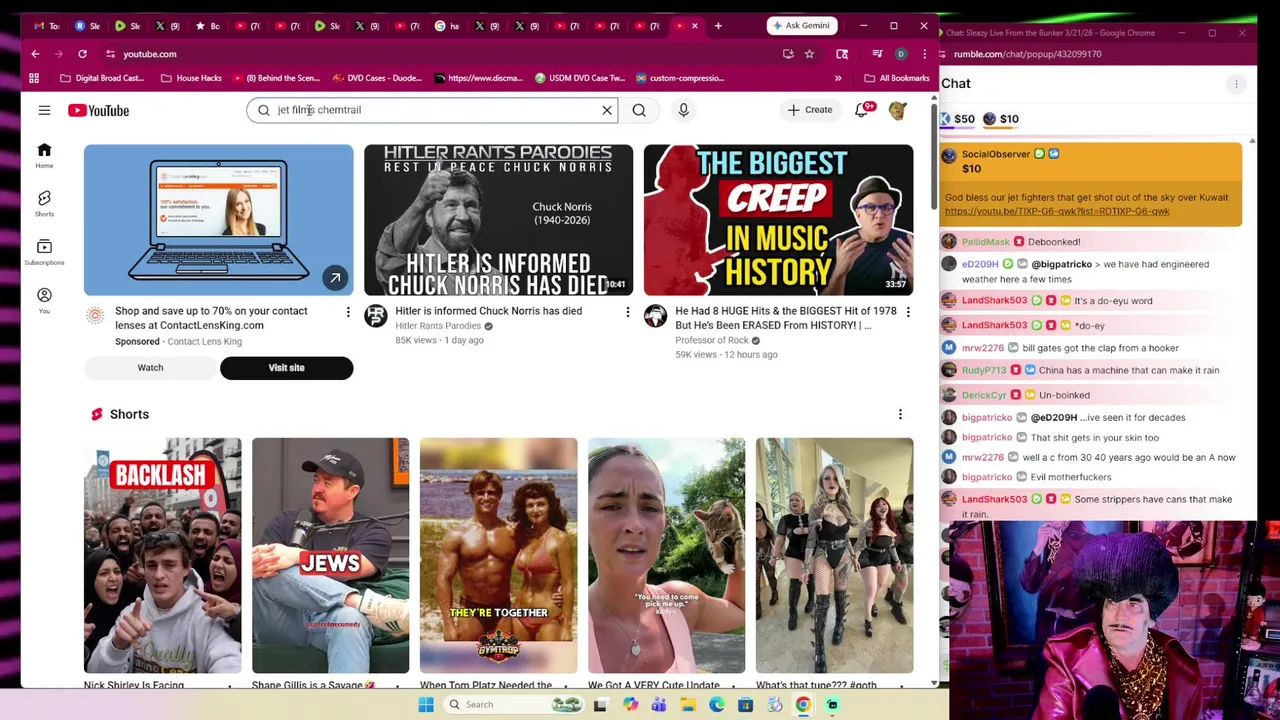The width and height of the screenshot is (1280, 720).
Task: Open the Hitler Rants Parodies channel avatar
Action: (375, 316)
